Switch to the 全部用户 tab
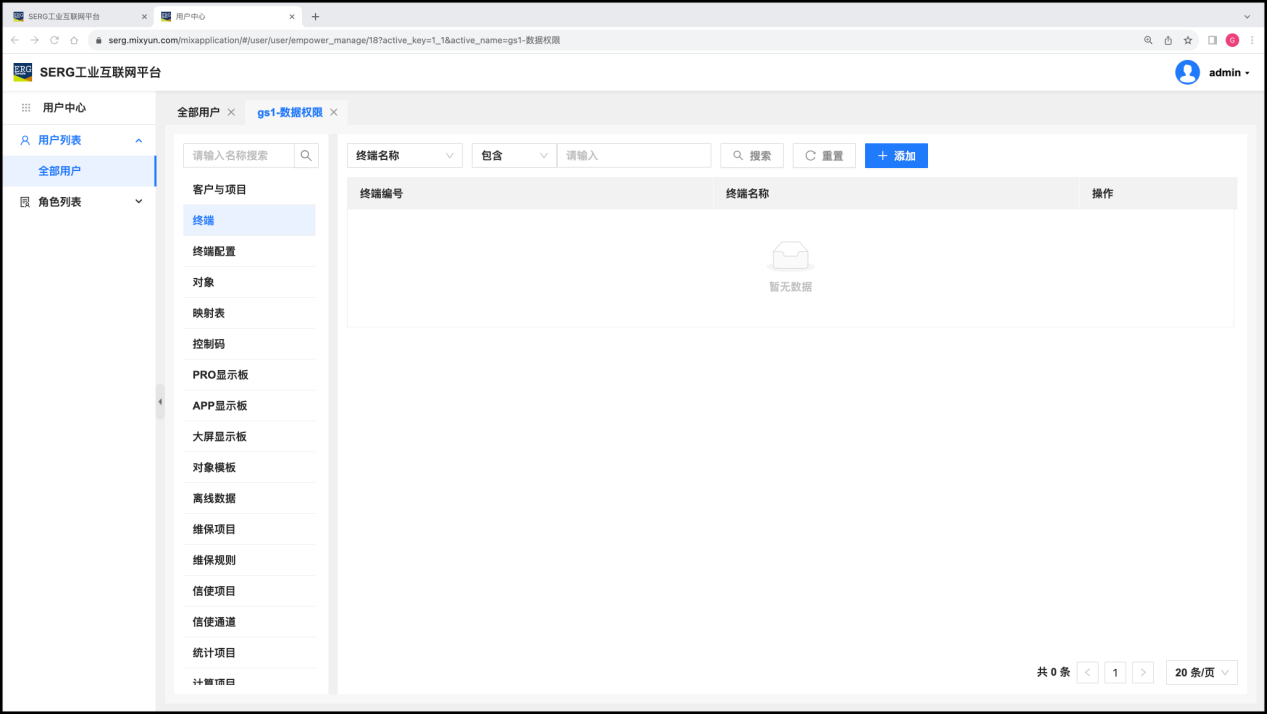Viewport: 1267px width, 714px height. click(198, 113)
